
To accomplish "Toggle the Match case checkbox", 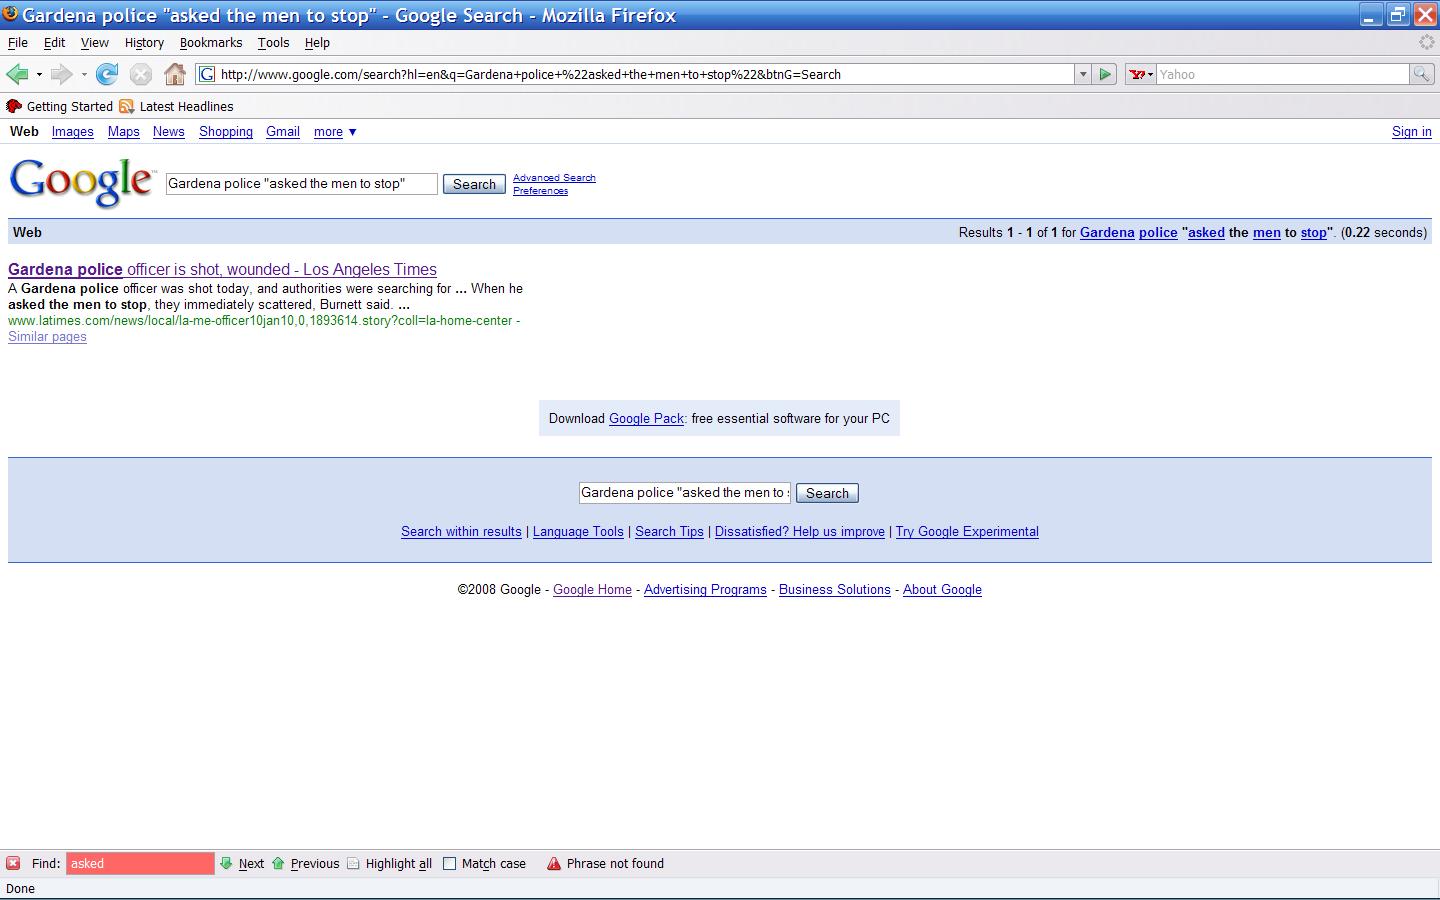I will tap(449, 863).
